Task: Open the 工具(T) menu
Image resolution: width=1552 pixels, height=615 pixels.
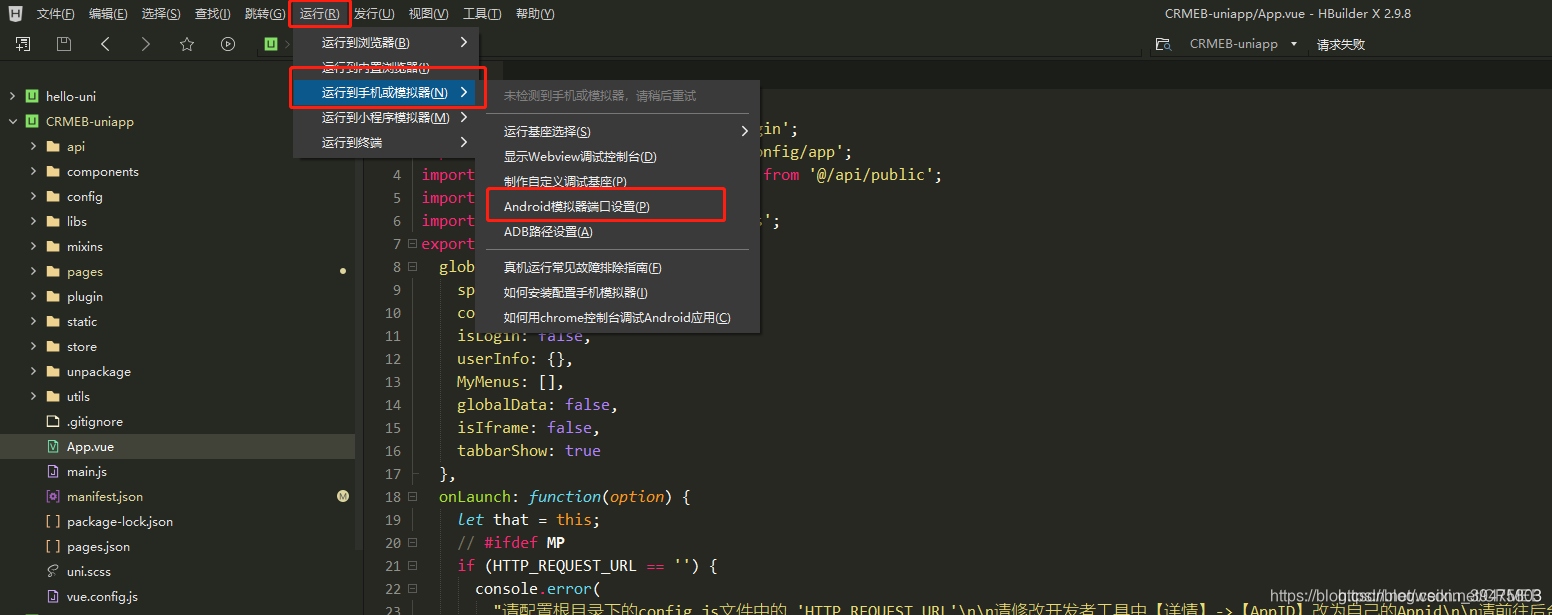Action: 482,14
